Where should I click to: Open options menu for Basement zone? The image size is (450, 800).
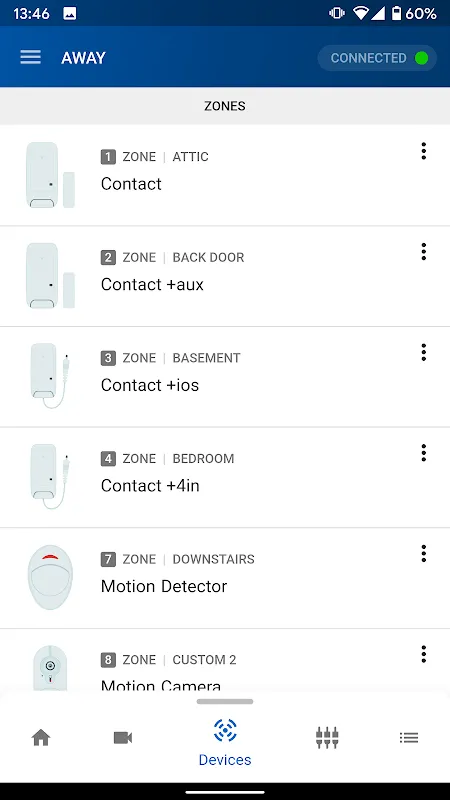[x=423, y=352]
